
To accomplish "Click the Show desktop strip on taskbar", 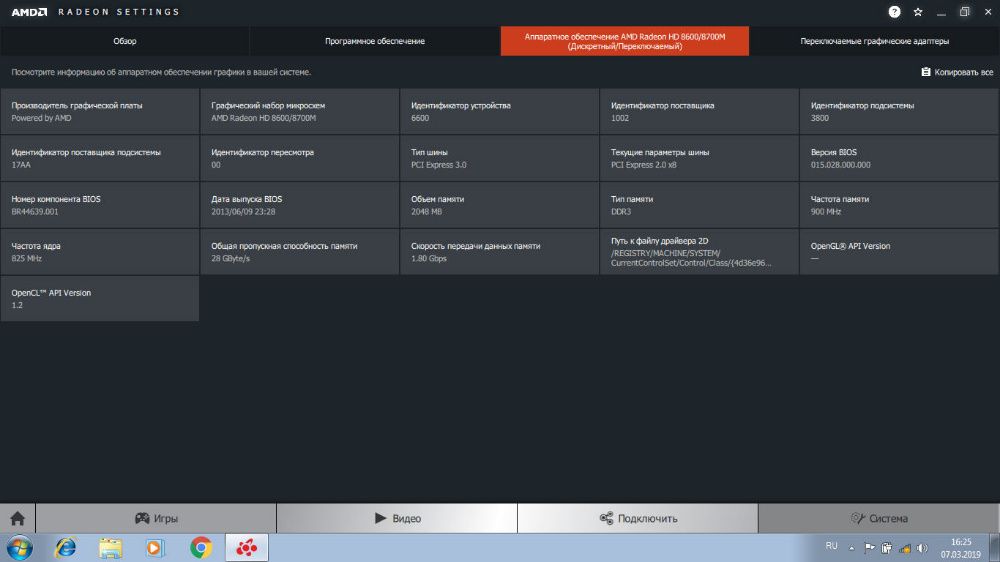I will (995, 547).
